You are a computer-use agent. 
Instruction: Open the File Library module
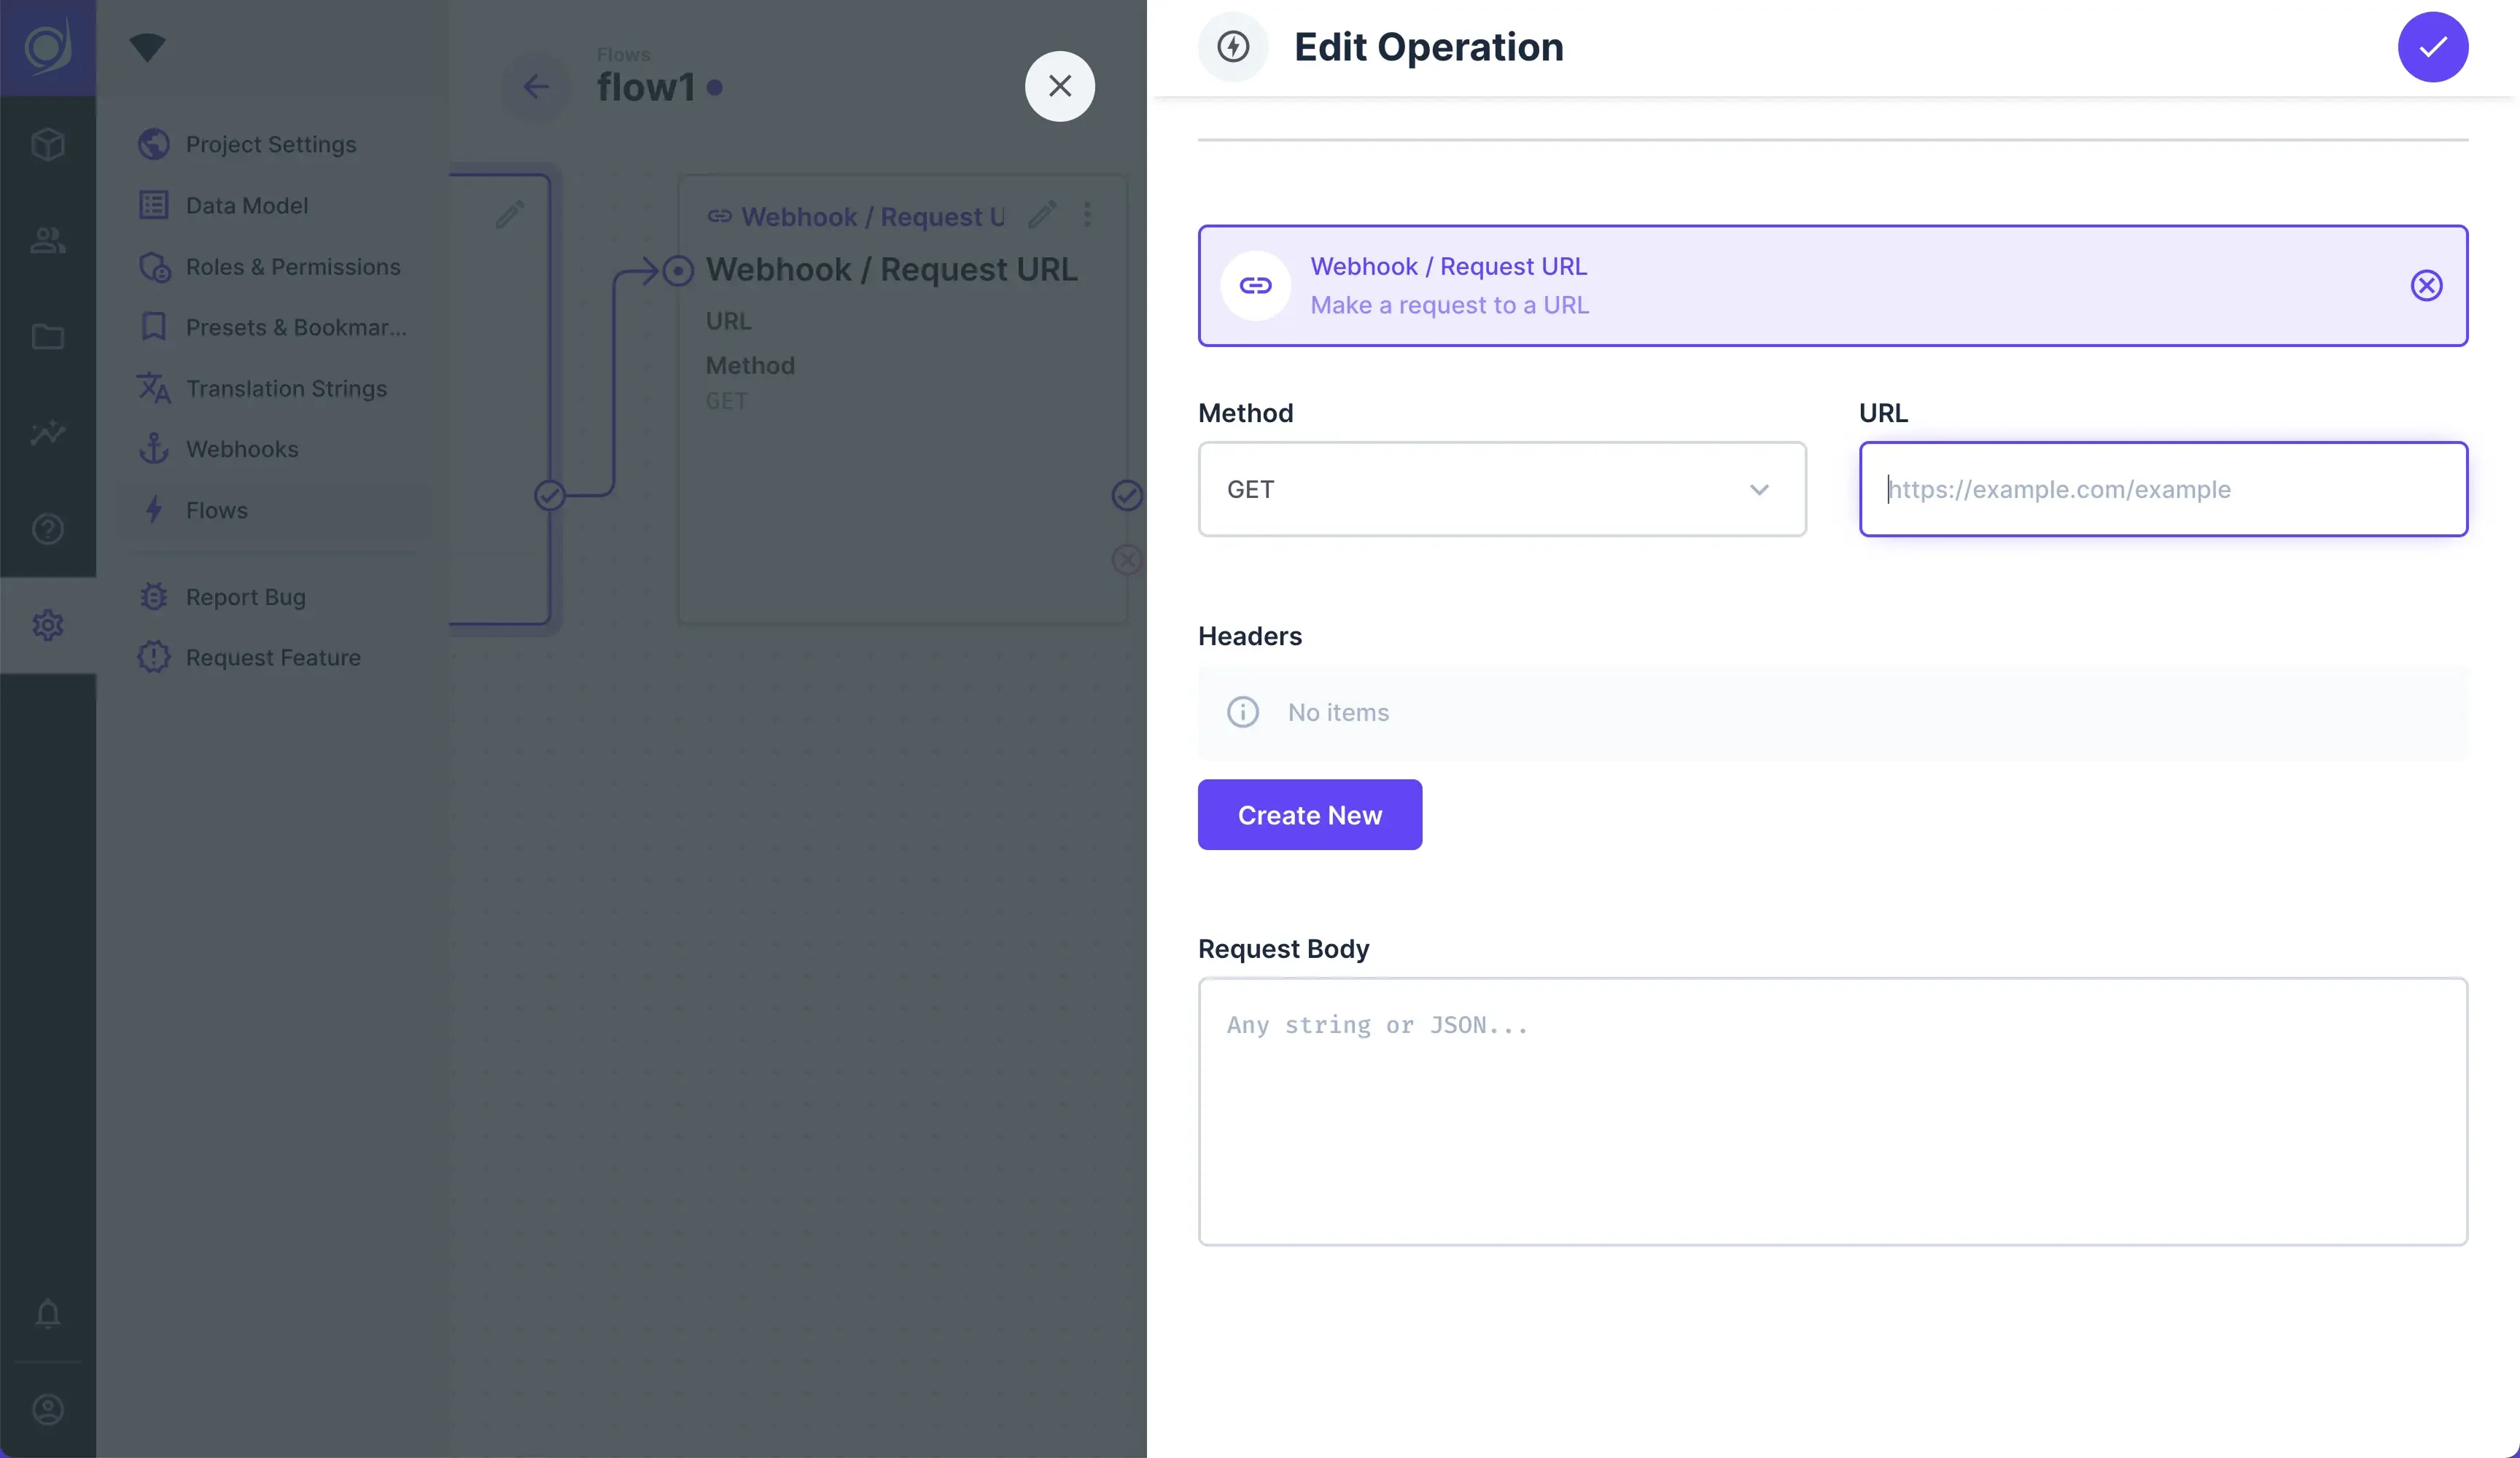tap(47, 337)
